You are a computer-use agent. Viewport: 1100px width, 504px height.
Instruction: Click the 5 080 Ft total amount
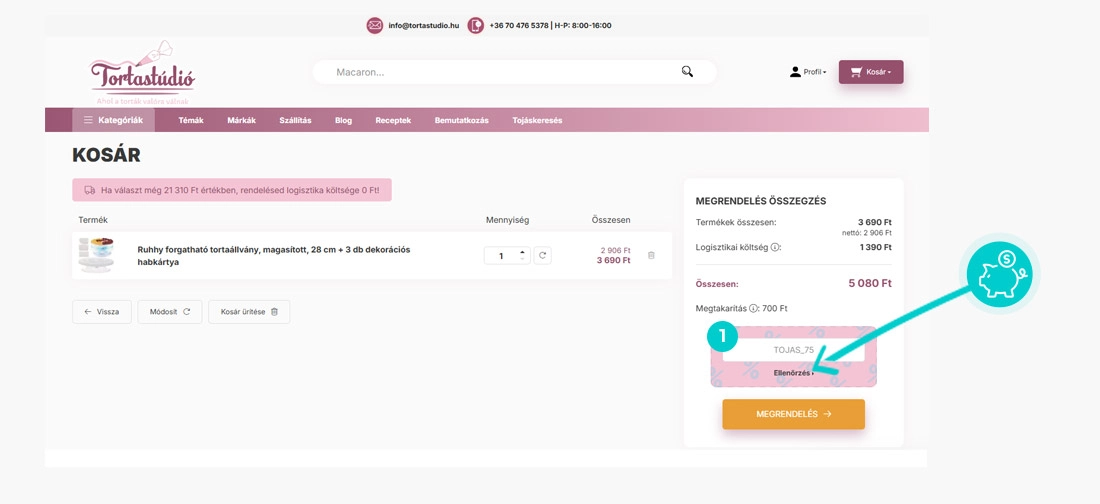pyautogui.click(x=870, y=284)
